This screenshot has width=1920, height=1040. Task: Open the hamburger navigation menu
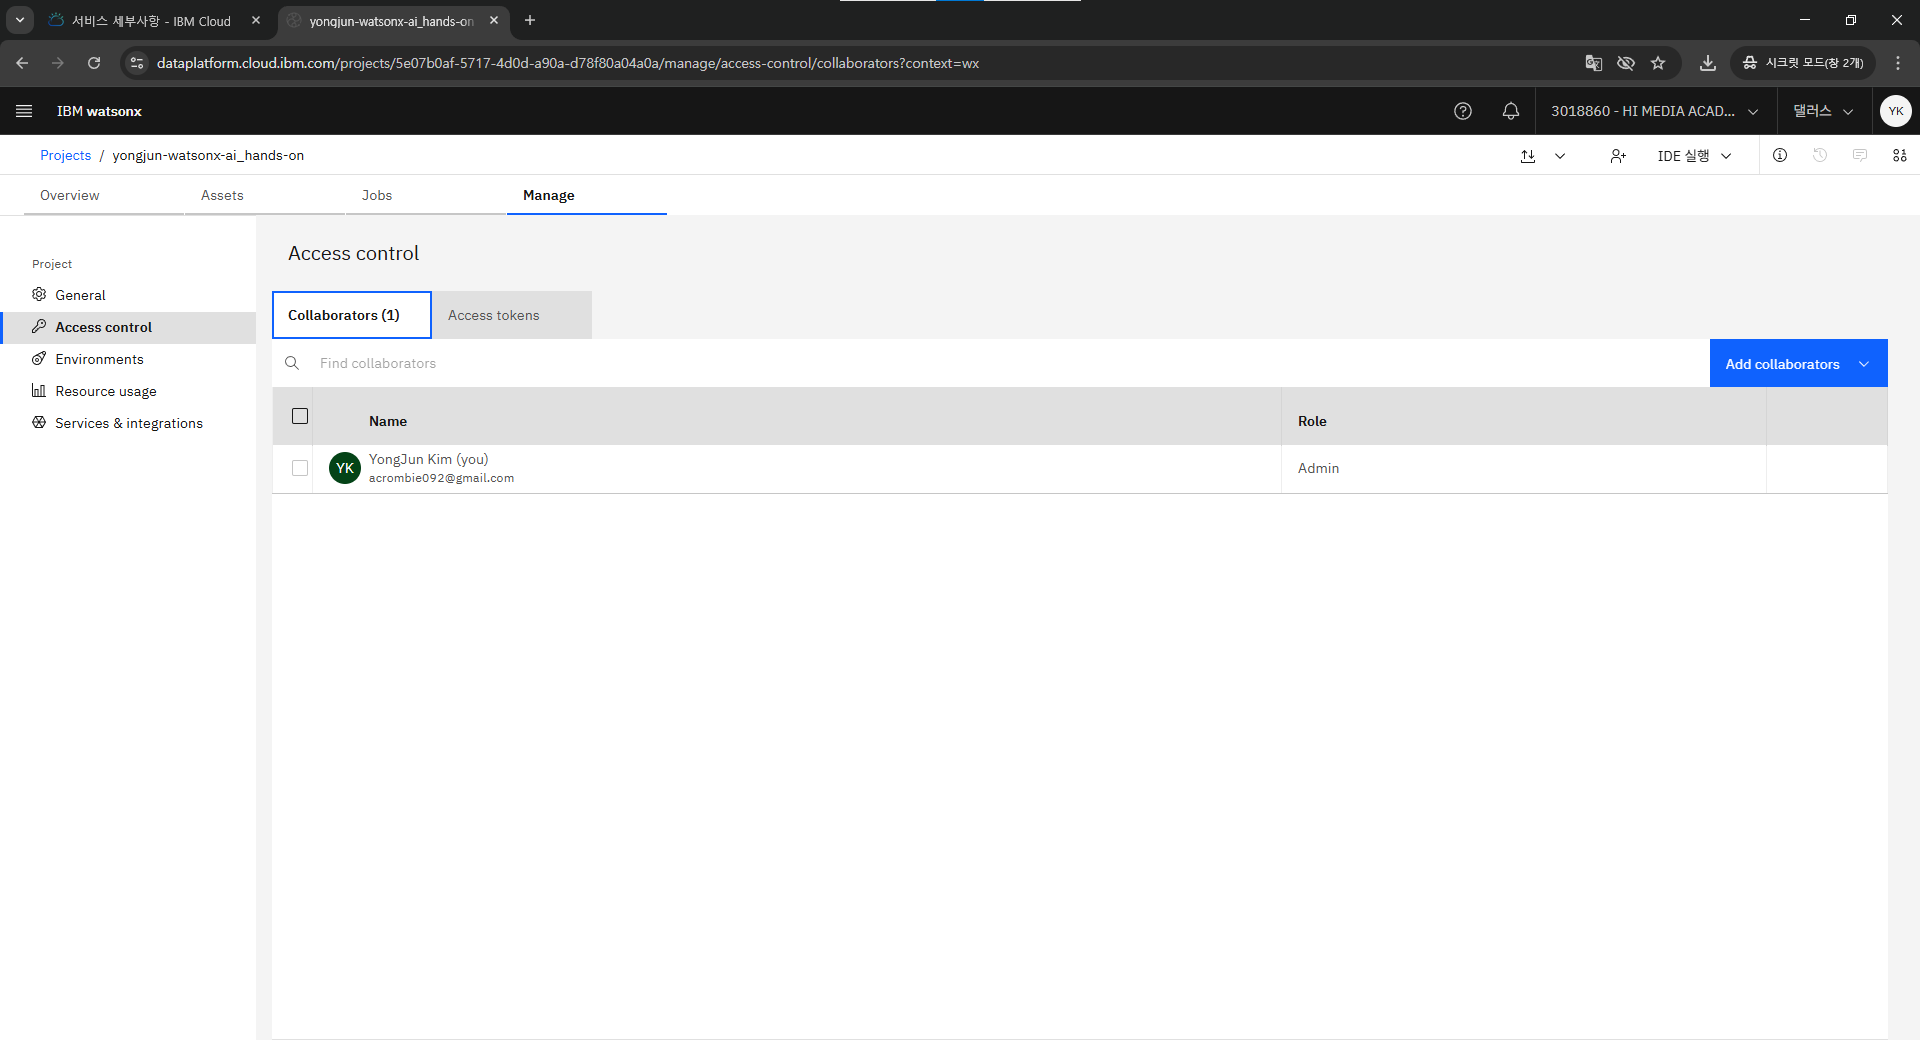(24, 111)
